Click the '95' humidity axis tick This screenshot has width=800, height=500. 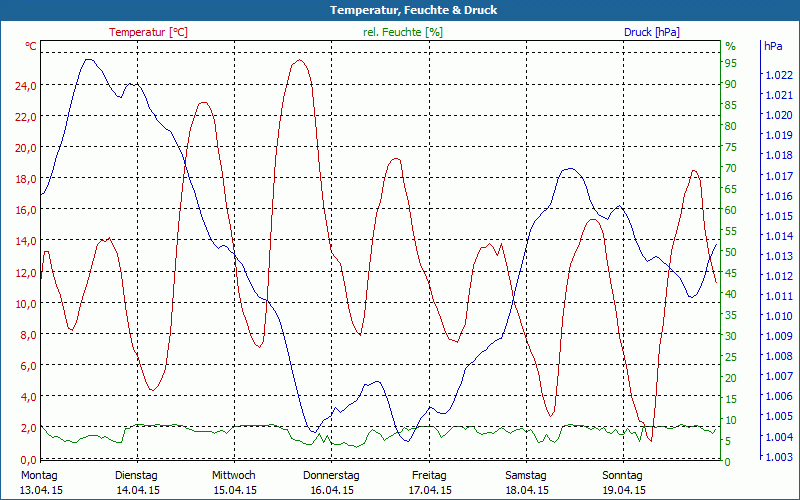(731, 63)
